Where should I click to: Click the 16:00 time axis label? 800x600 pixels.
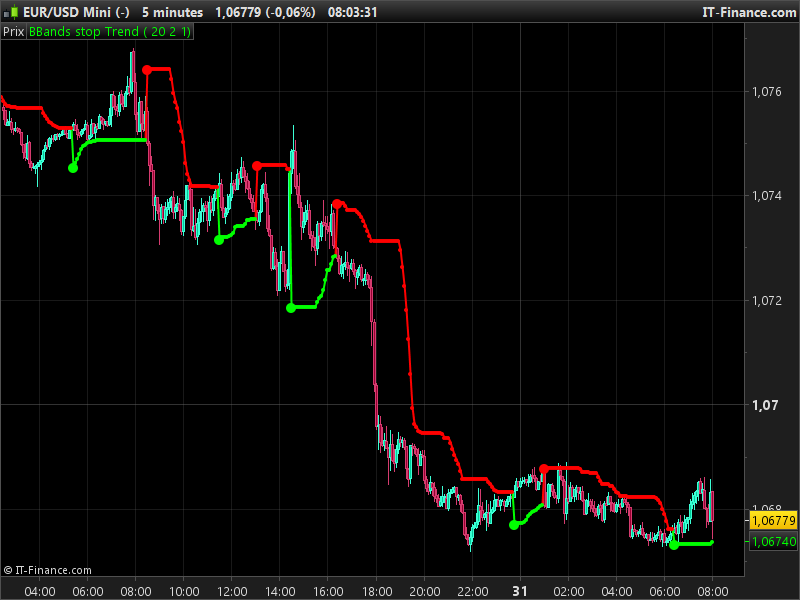click(x=328, y=591)
